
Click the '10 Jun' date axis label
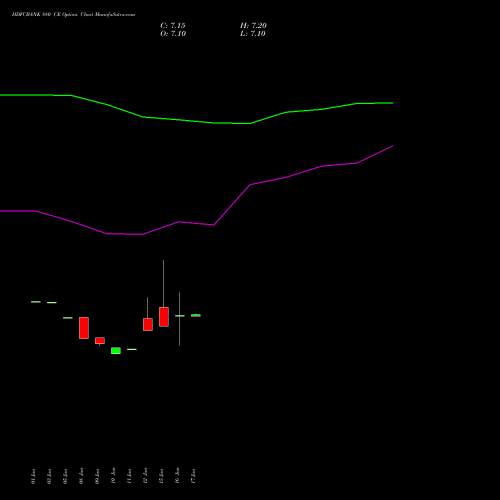[113, 476]
